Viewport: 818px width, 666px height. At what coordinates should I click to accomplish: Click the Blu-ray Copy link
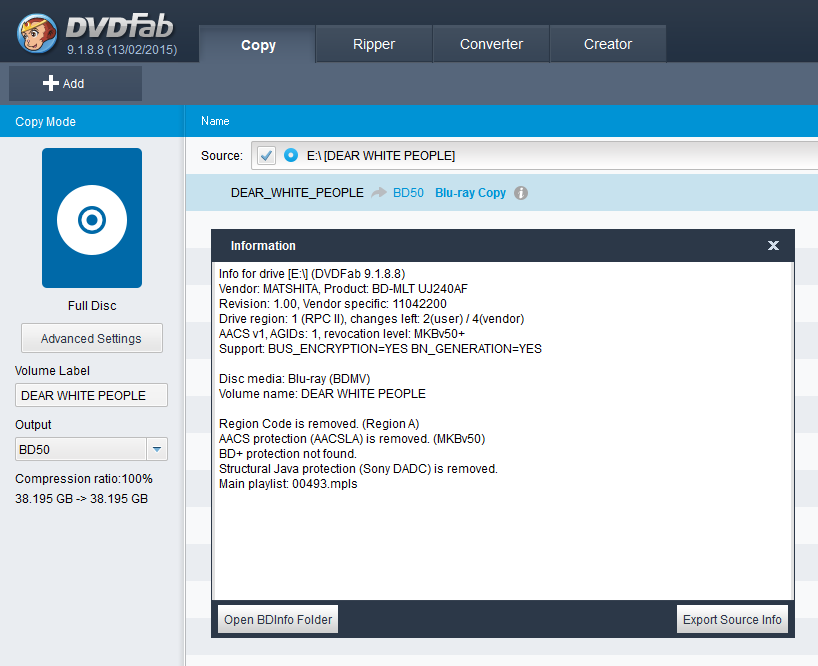click(471, 193)
